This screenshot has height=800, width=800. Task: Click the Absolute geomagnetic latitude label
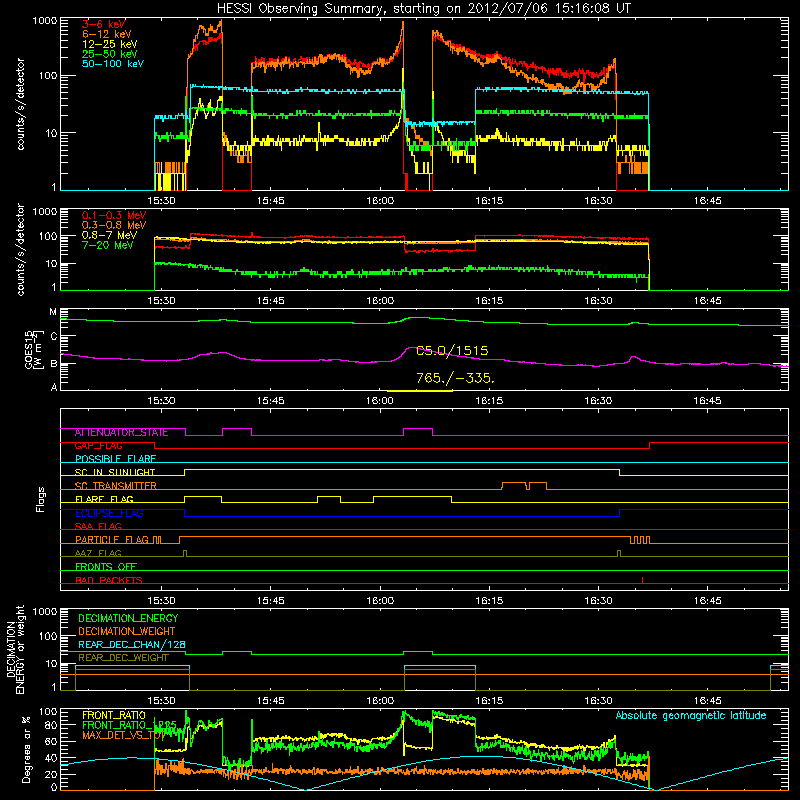691,715
